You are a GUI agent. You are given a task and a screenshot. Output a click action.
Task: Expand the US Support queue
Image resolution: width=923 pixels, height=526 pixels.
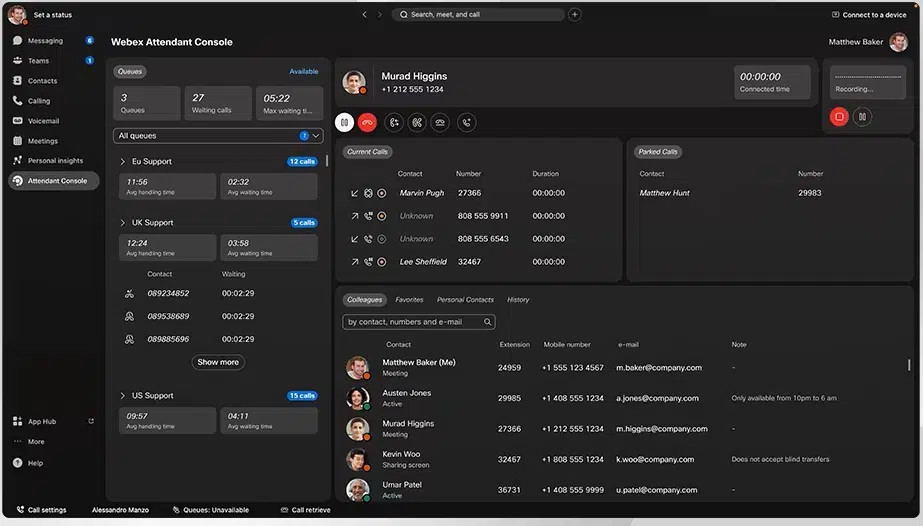click(123, 396)
